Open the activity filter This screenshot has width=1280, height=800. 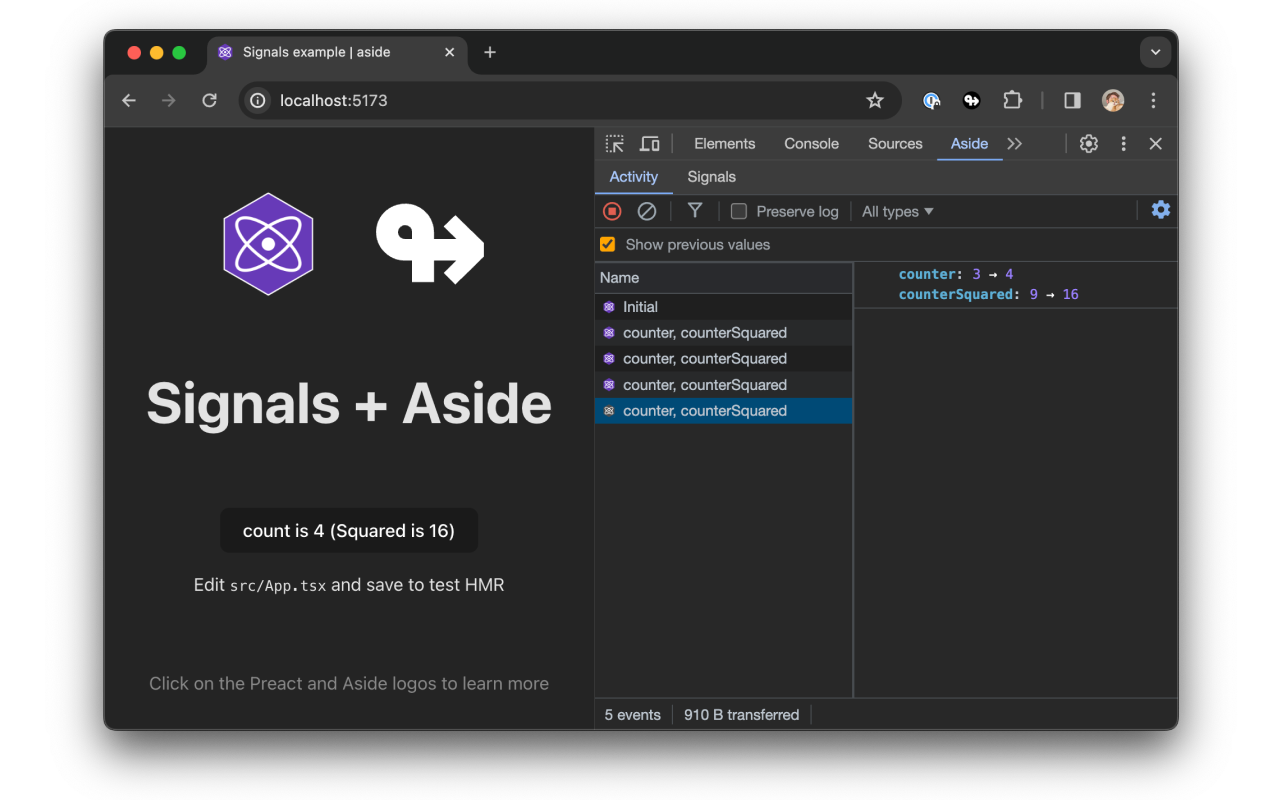click(695, 211)
